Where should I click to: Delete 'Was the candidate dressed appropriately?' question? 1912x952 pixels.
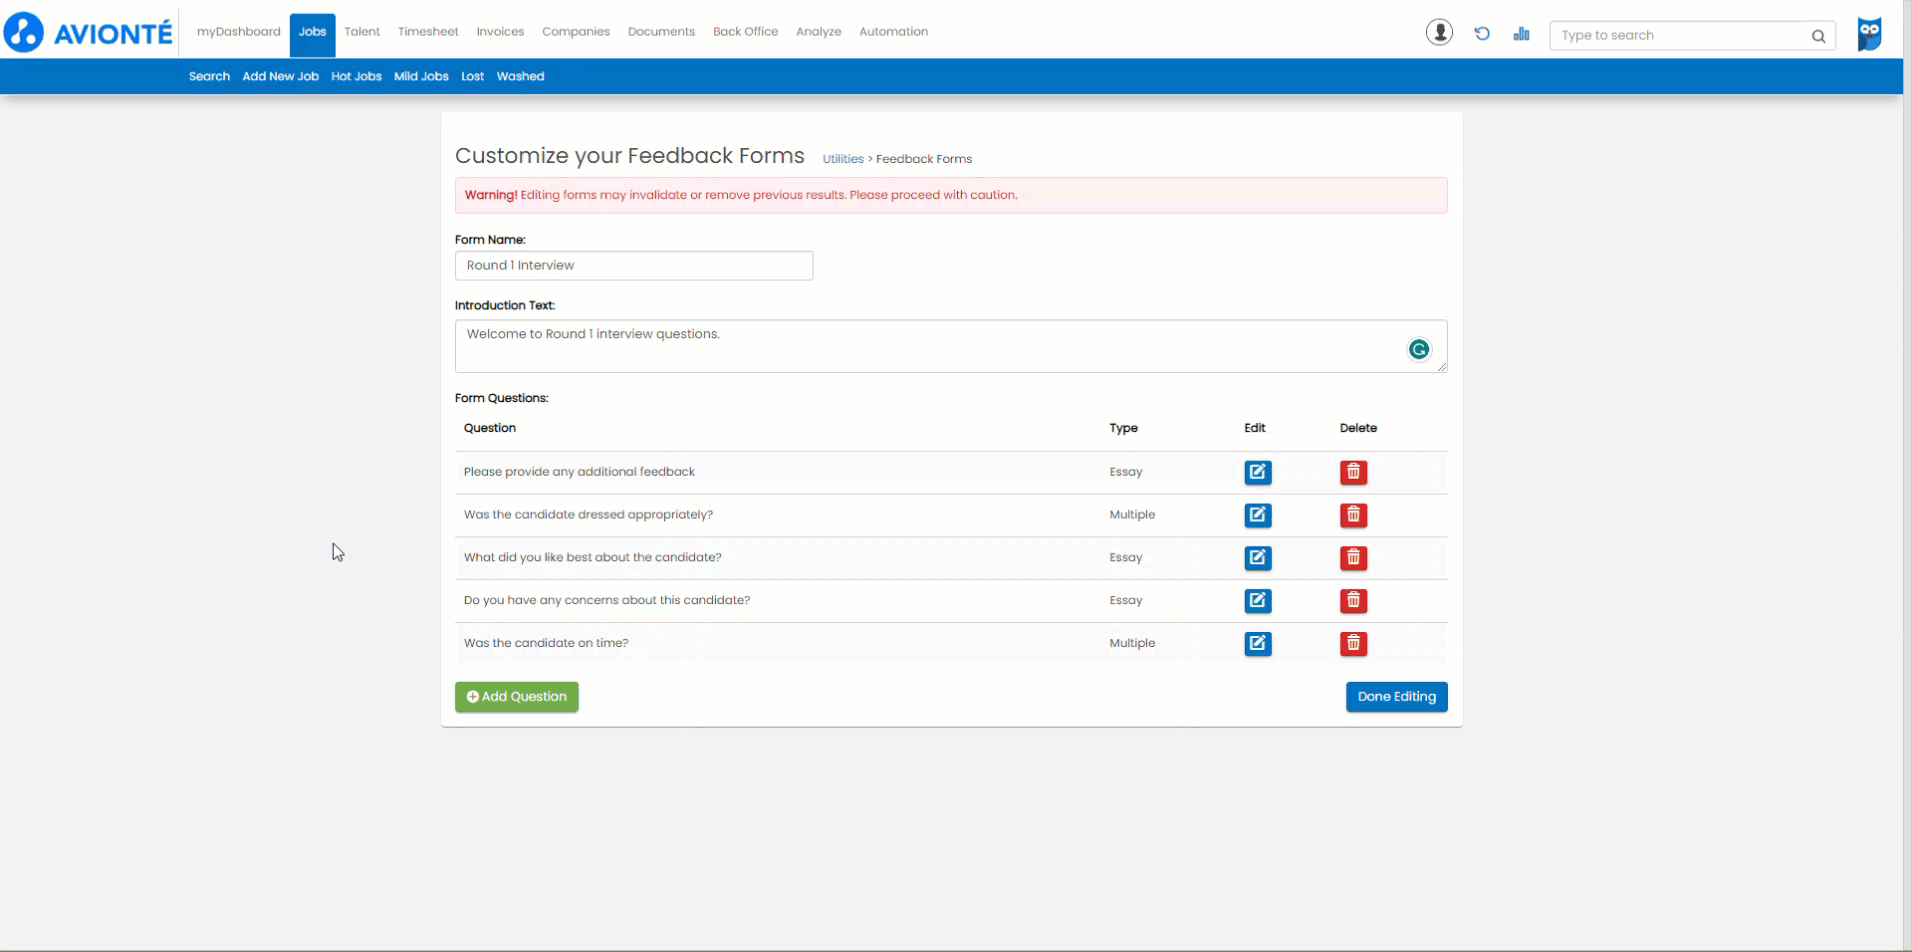[1353, 515]
